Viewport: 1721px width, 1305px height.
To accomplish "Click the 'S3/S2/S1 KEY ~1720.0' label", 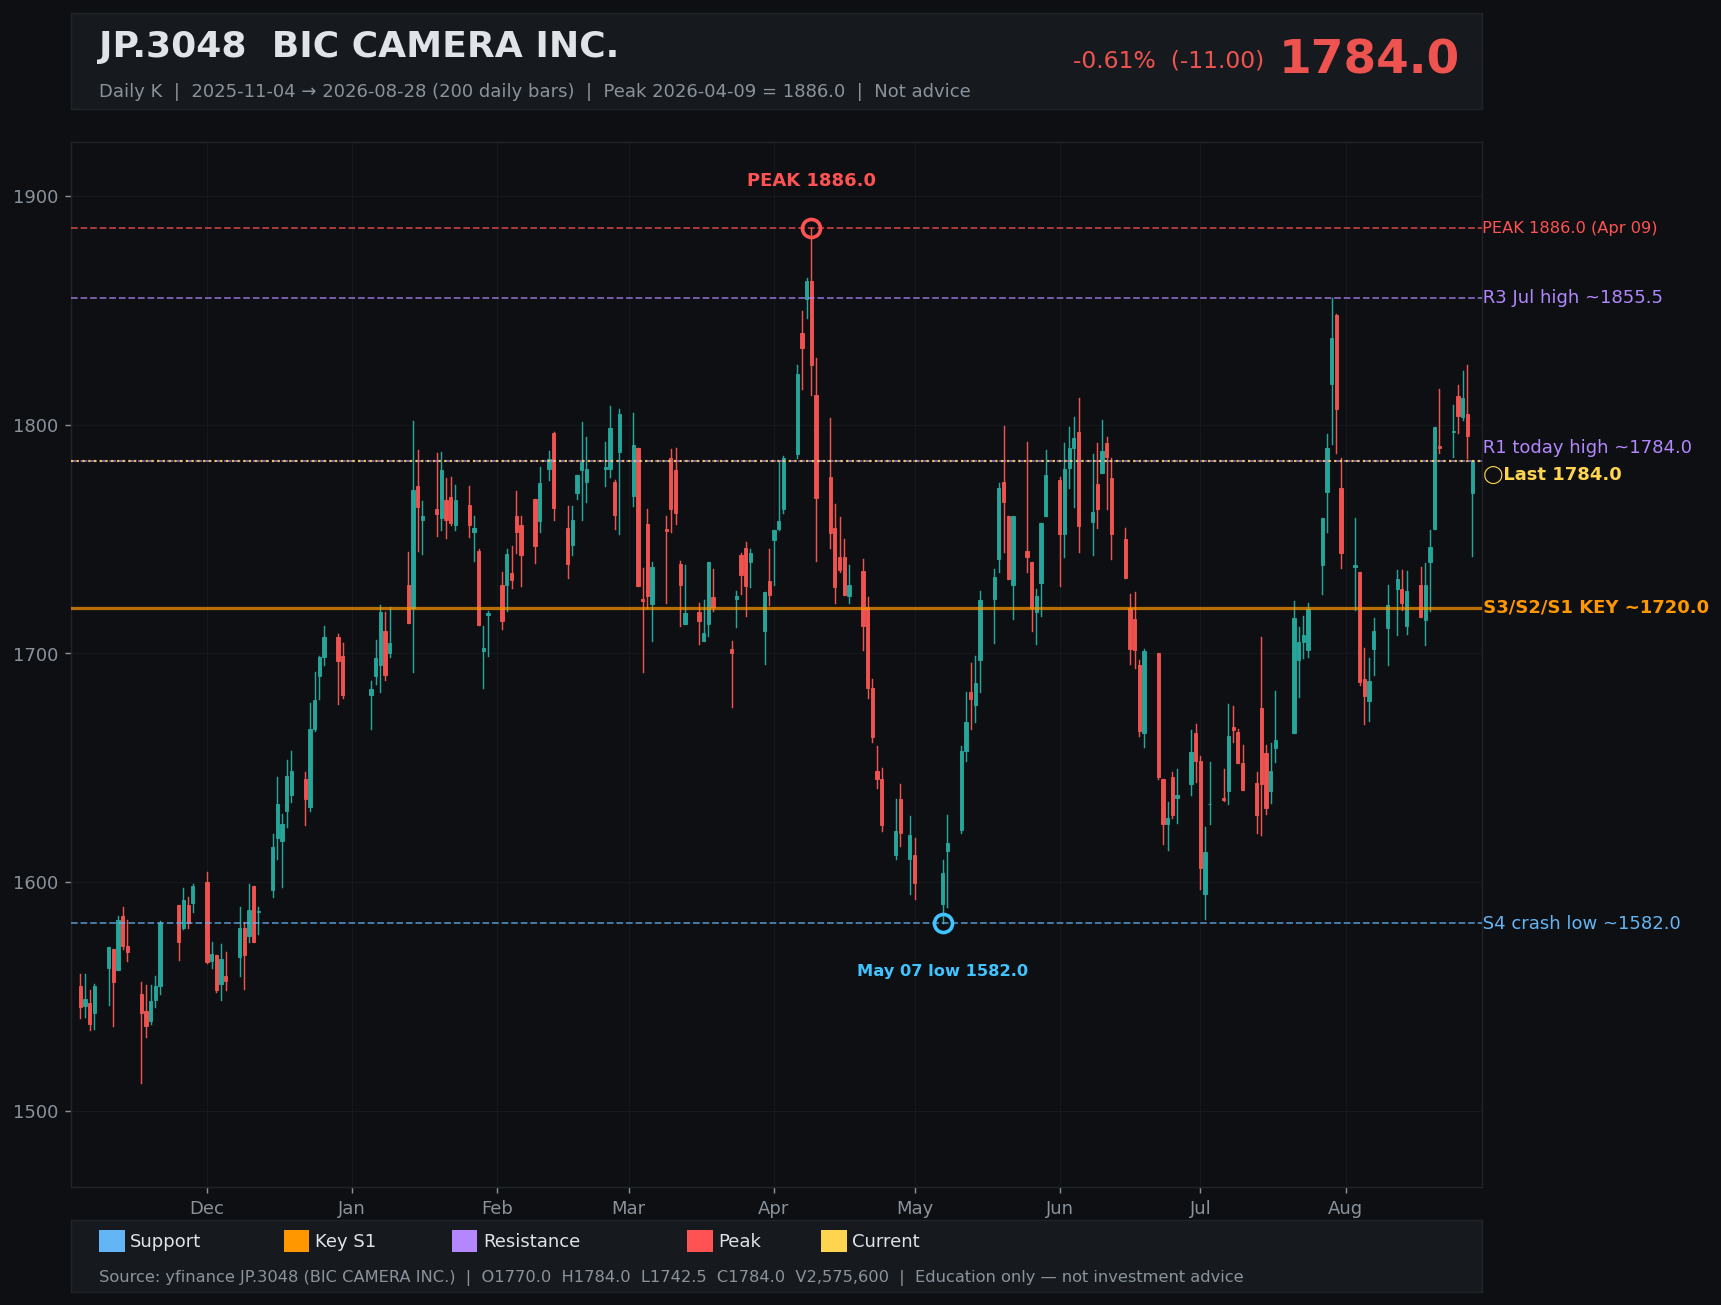I will pyautogui.click(x=1595, y=607).
